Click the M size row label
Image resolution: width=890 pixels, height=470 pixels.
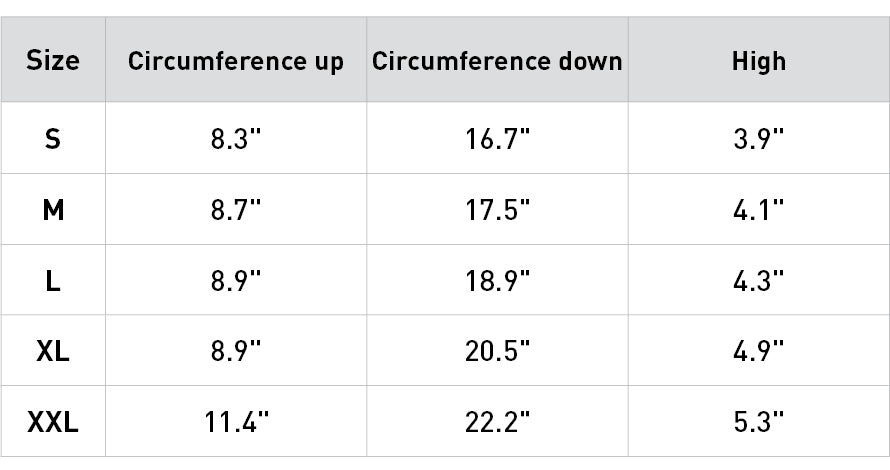click(x=53, y=210)
